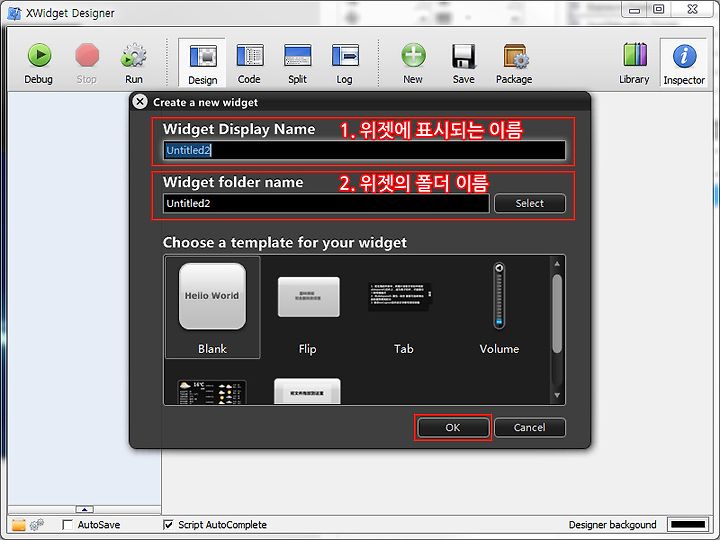Minimize the XWidget Designer window
The image size is (720, 540).
click(x=635, y=10)
